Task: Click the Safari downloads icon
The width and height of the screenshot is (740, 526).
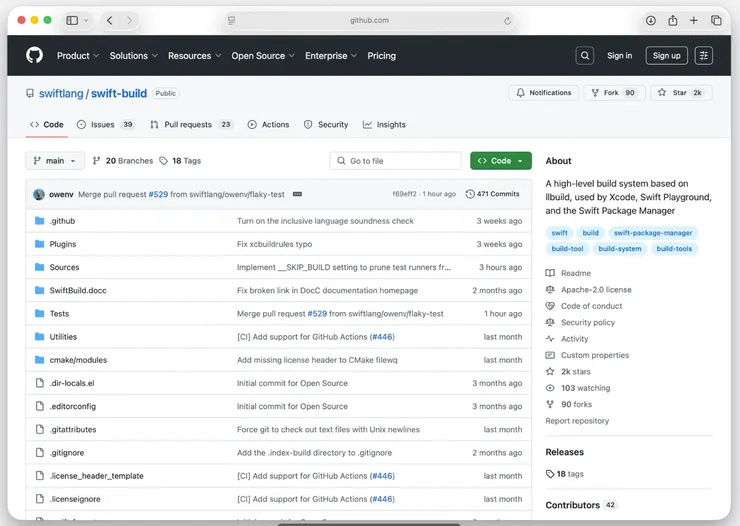Action: pos(651,20)
